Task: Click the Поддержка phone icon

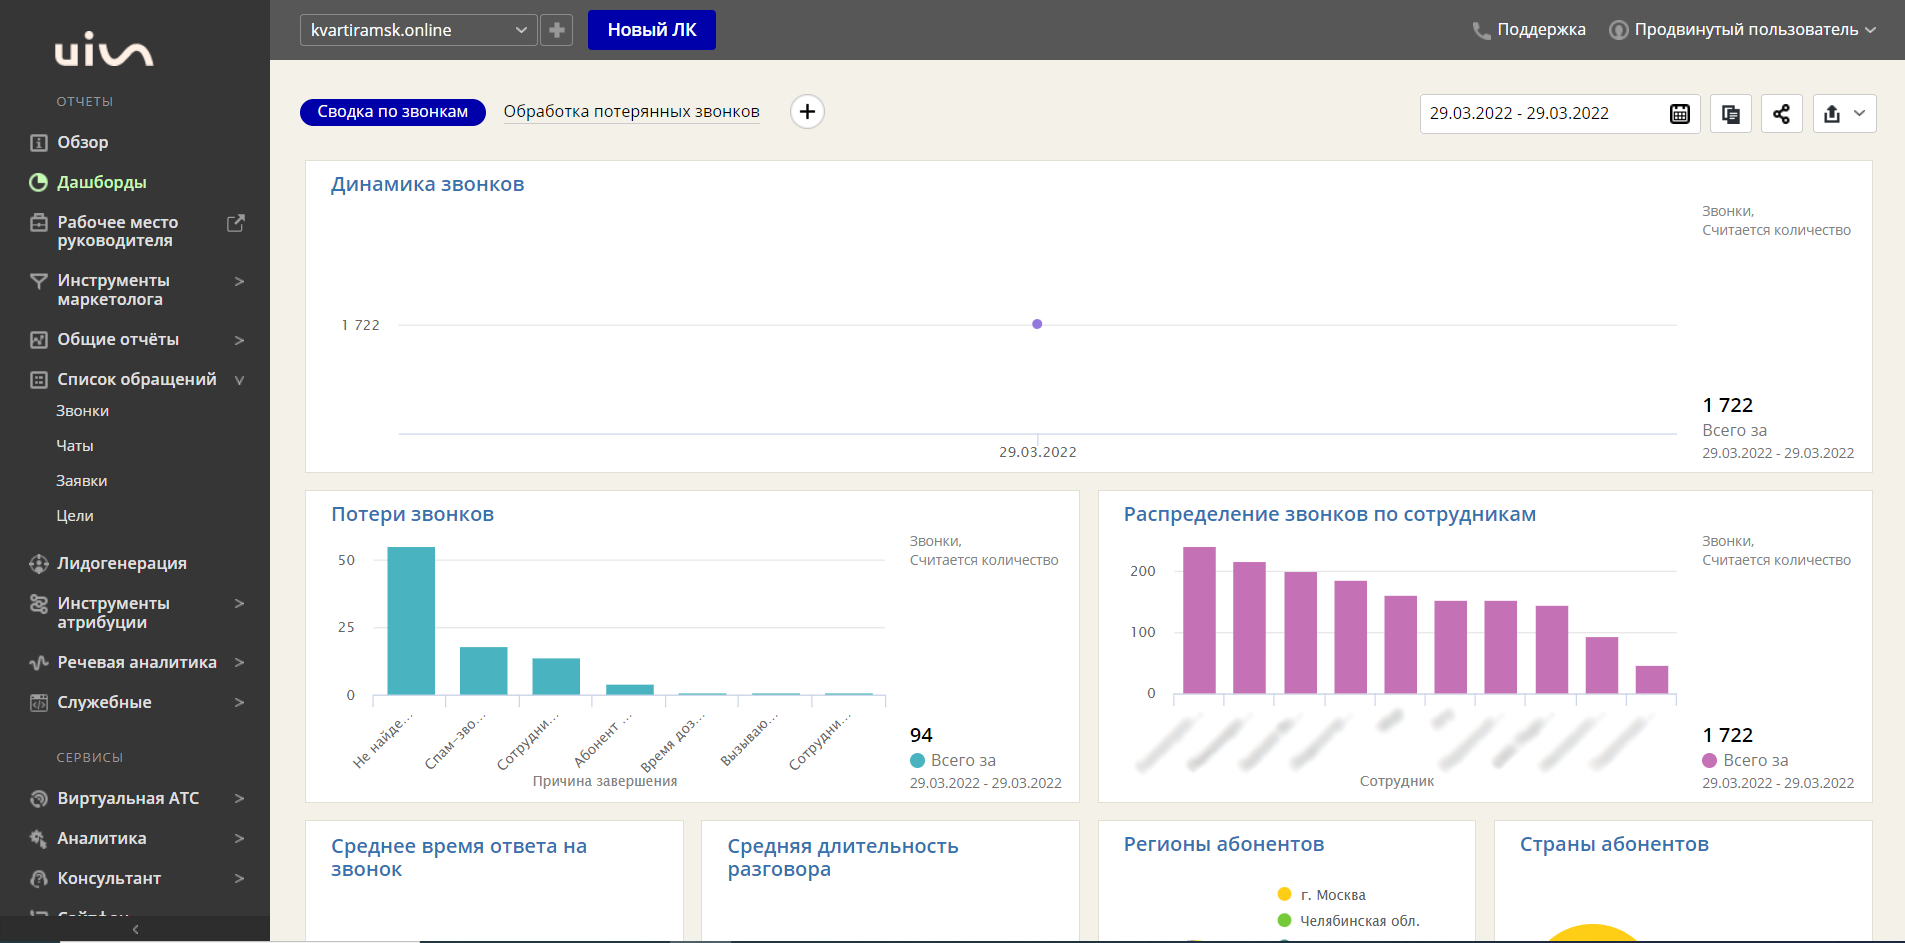Action: point(1481,31)
